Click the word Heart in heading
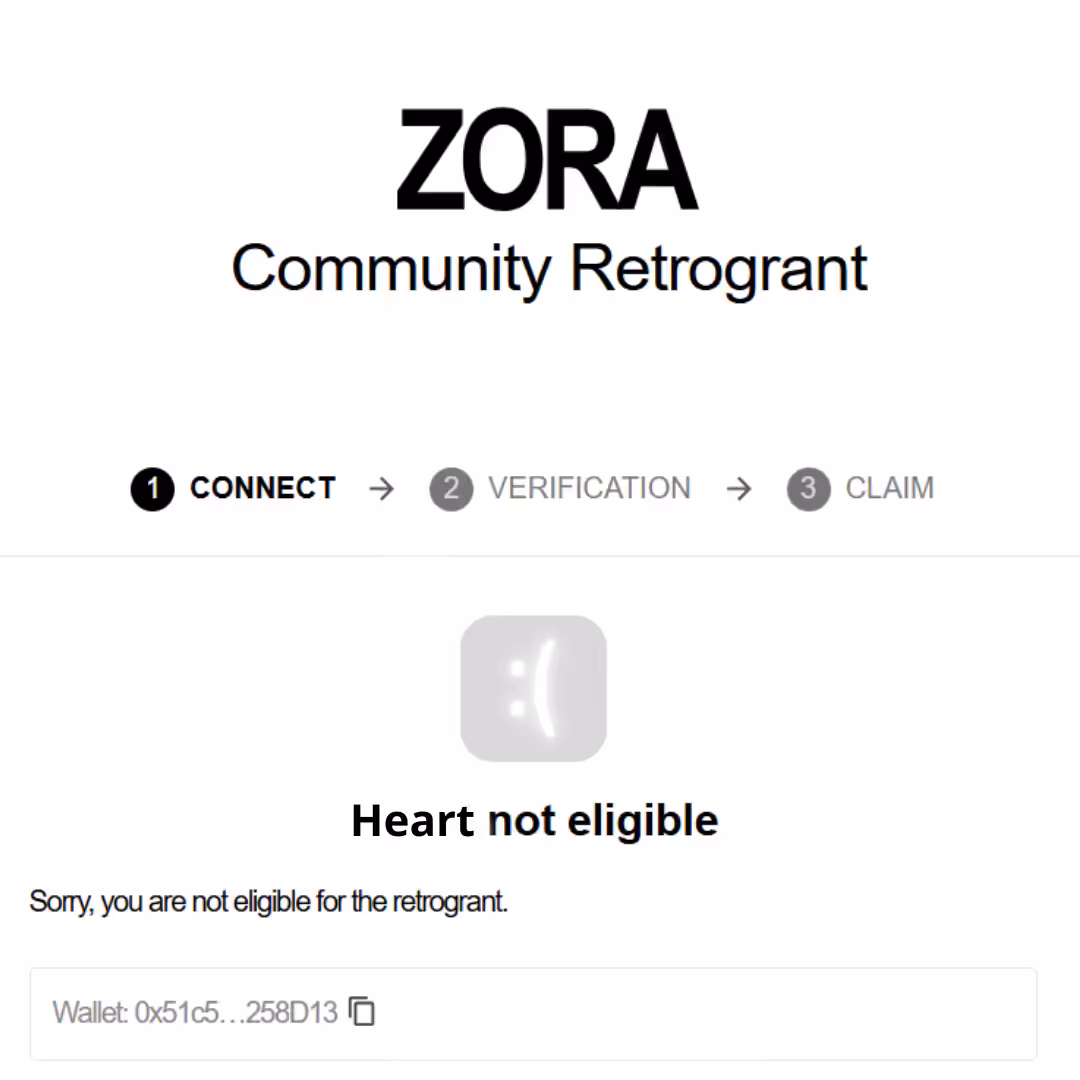 point(413,820)
